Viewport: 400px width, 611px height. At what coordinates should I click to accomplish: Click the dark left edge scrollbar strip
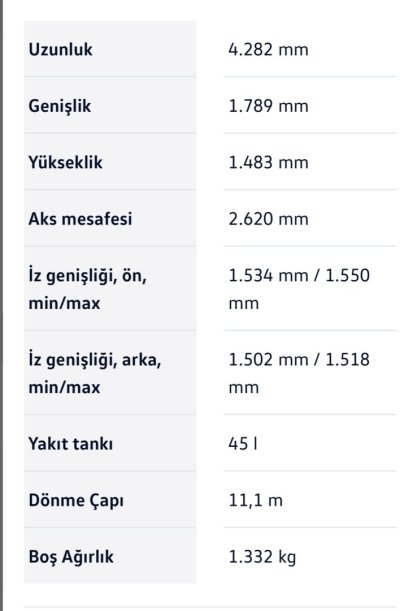(2, 306)
